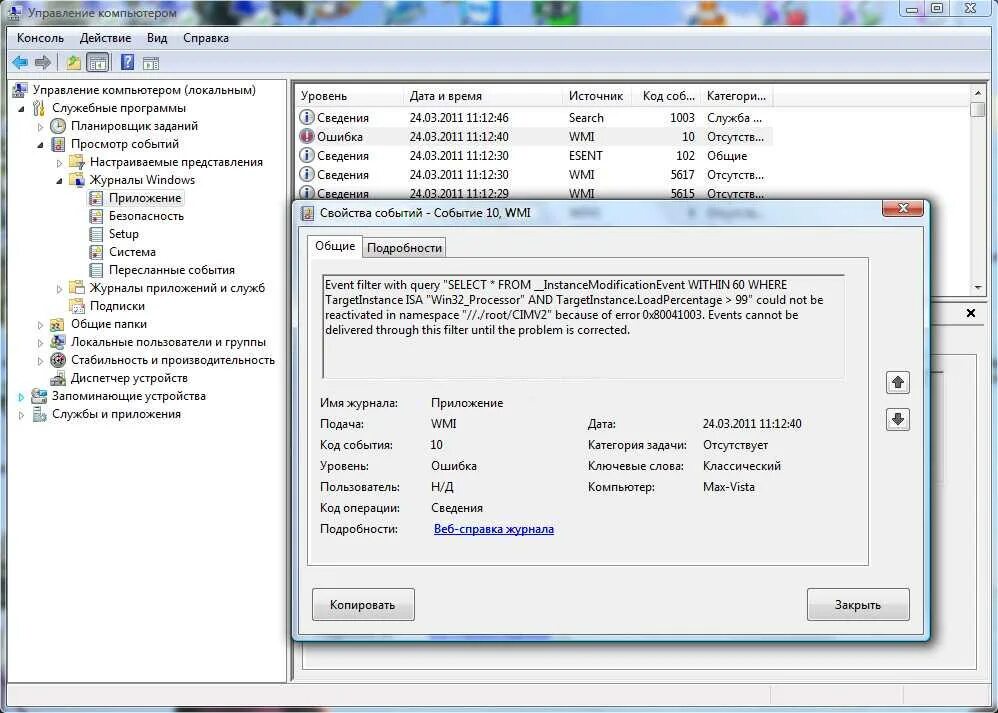Close the lower pane with X icon
This screenshot has width=998, height=713.
[x=971, y=313]
